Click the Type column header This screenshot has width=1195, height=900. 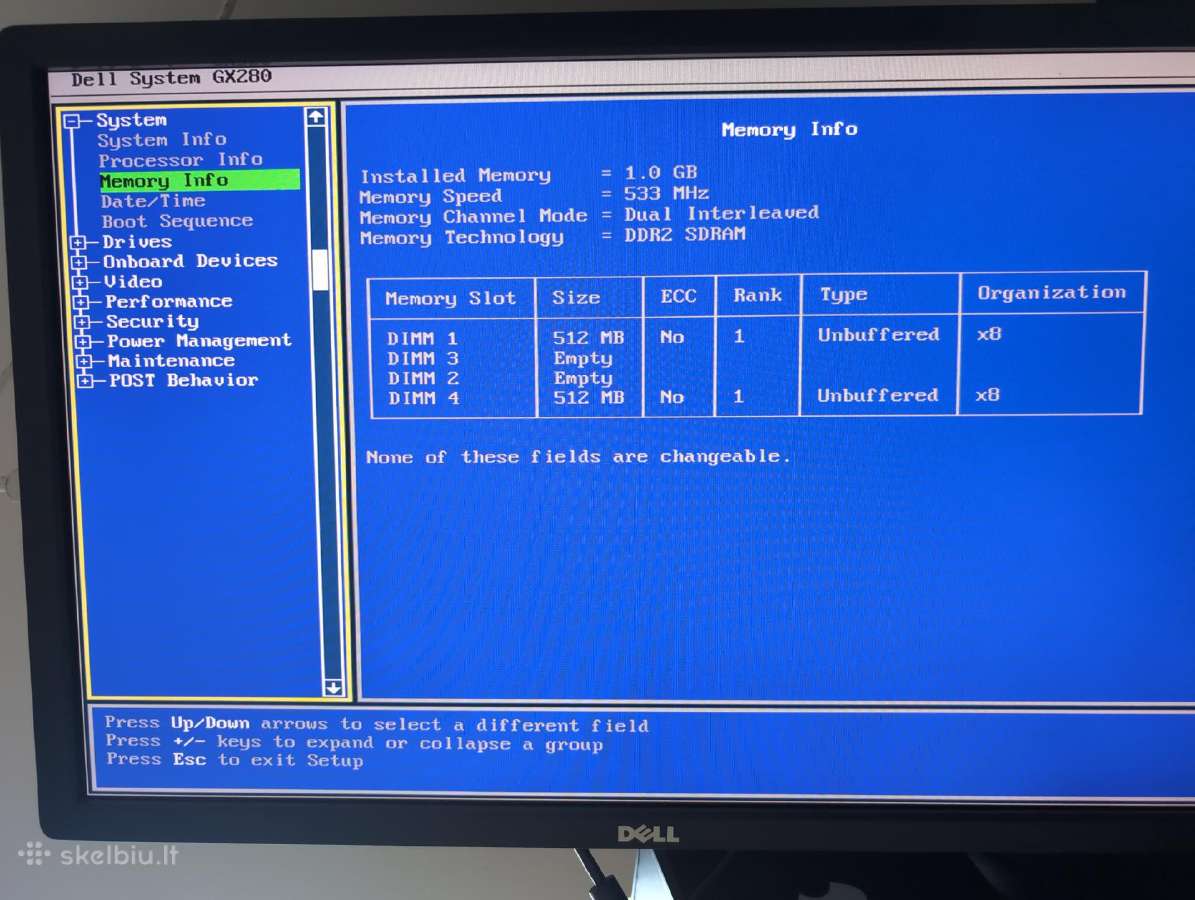click(x=844, y=294)
